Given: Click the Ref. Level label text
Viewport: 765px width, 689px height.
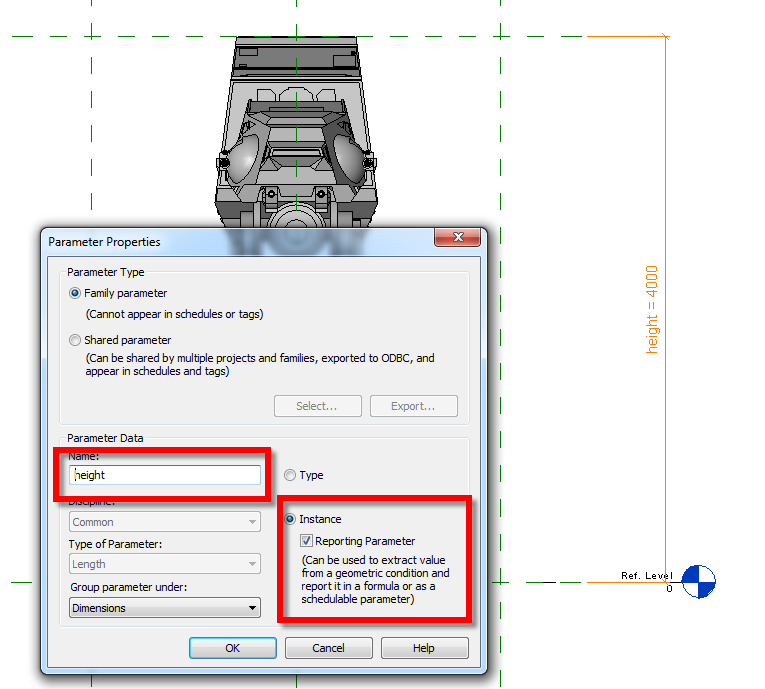Looking at the screenshot, I should tap(647, 576).
